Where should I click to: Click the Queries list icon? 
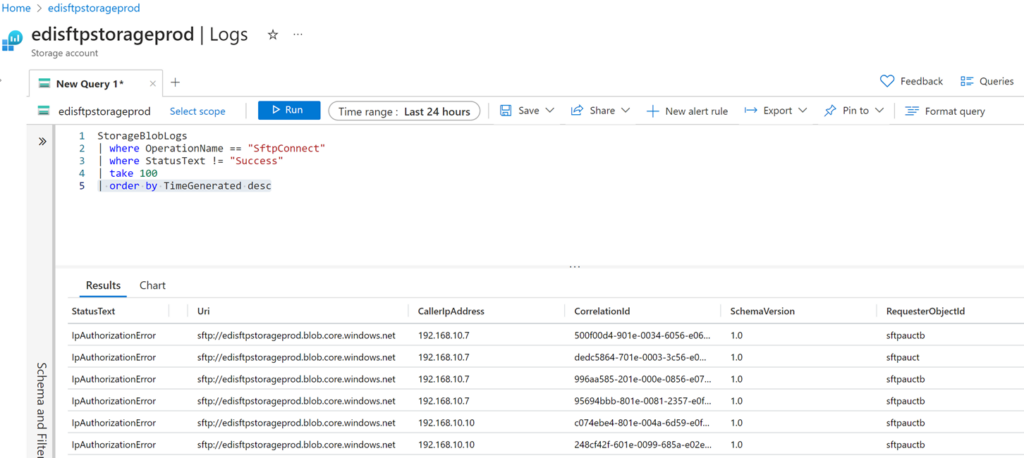(x=967, y=81)
